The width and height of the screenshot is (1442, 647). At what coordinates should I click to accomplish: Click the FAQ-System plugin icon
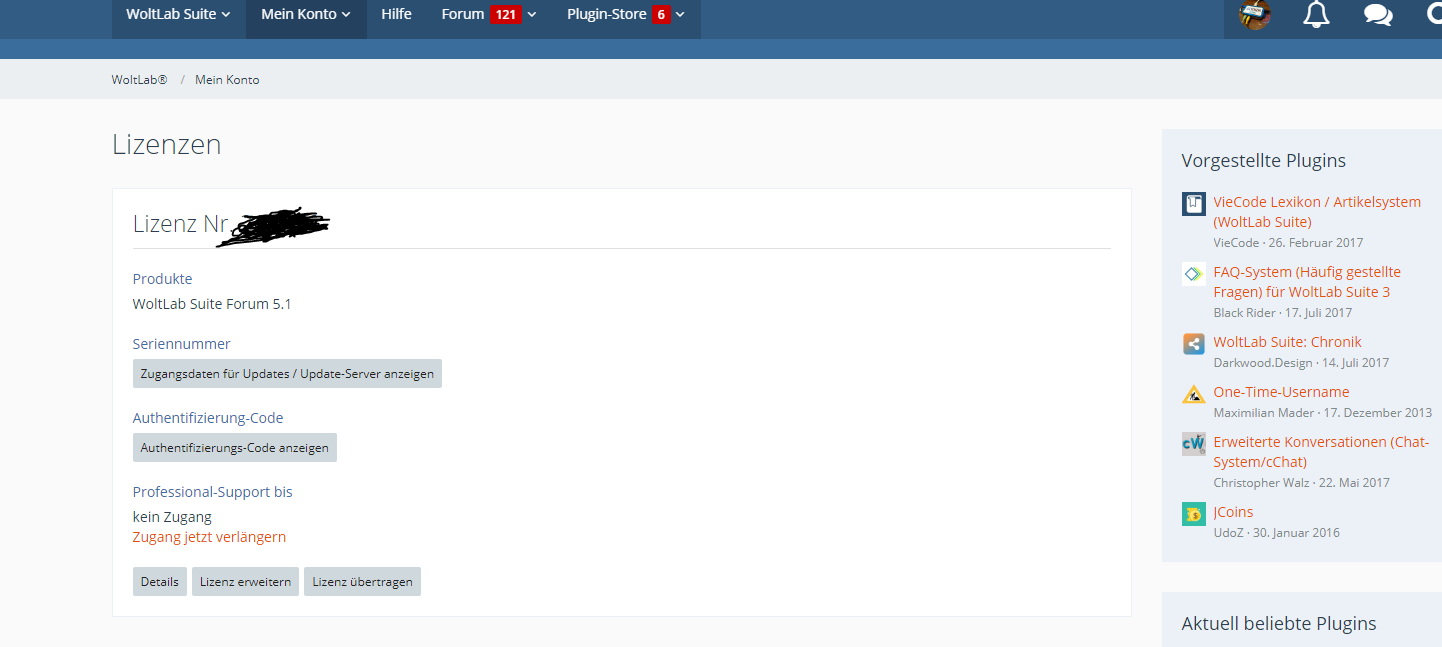(1193, 274)
